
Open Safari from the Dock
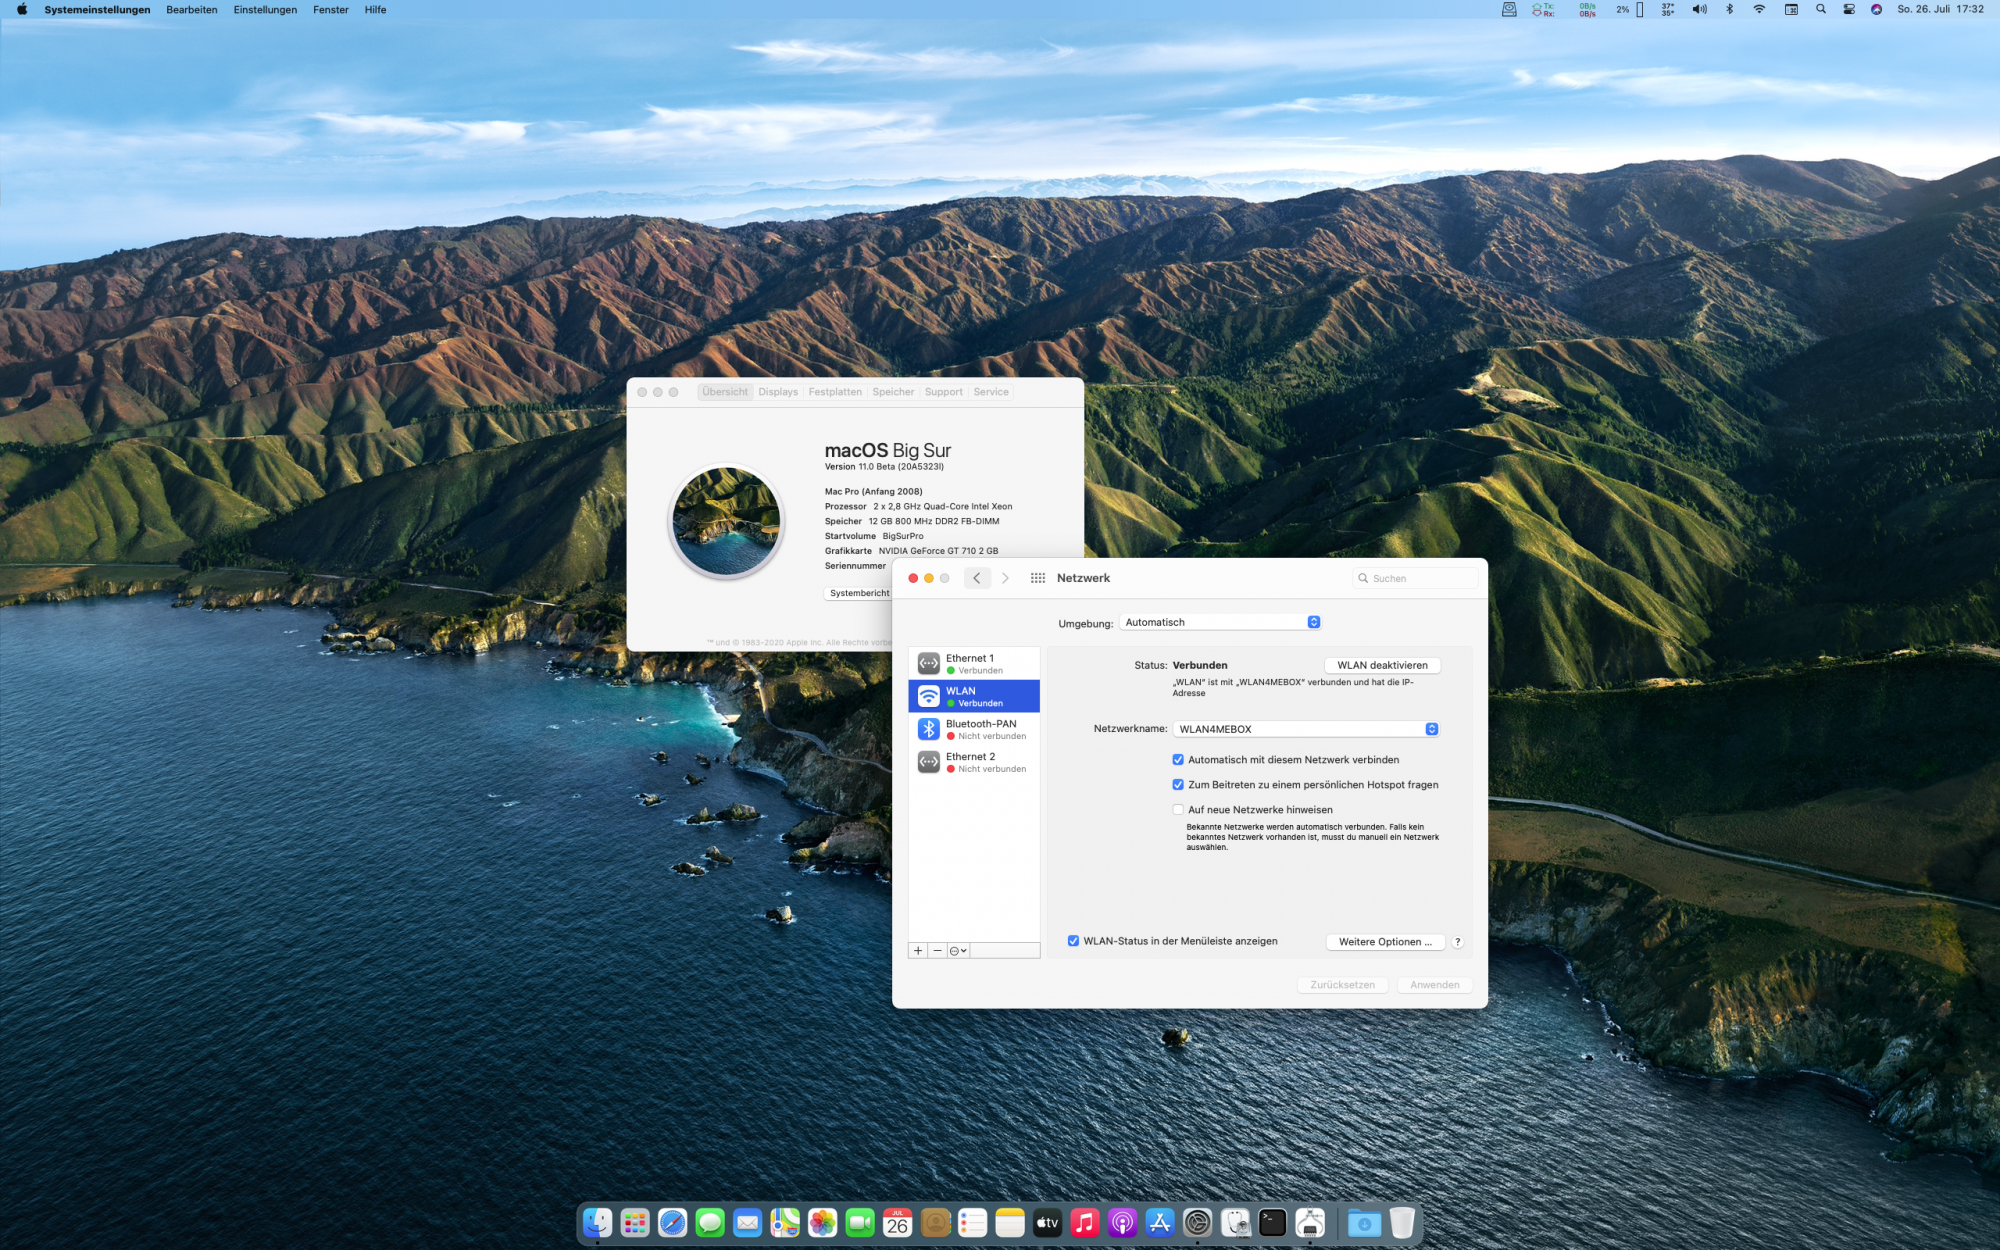pyautogui.click(x=672, y=1222)
